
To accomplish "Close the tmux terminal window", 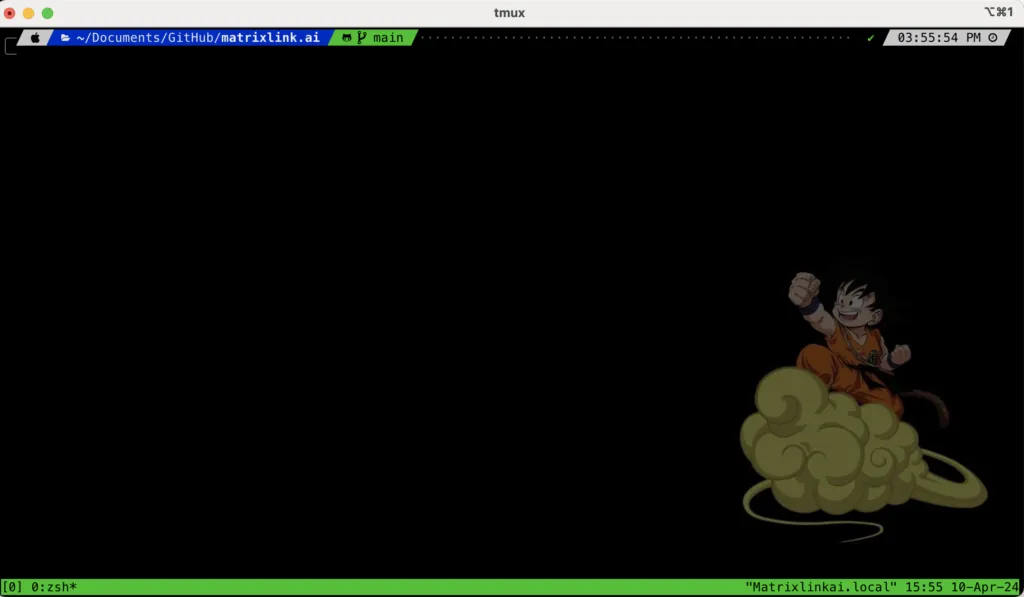I will click(10, 13).
